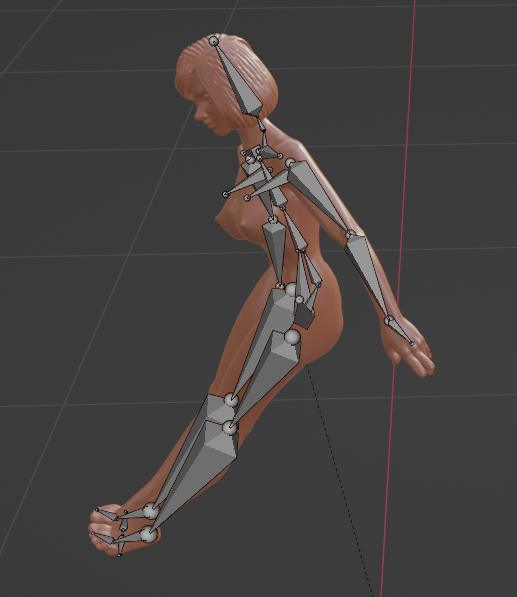
Task: Click the lower ankle joint sphere
Action: click(148, 534)
